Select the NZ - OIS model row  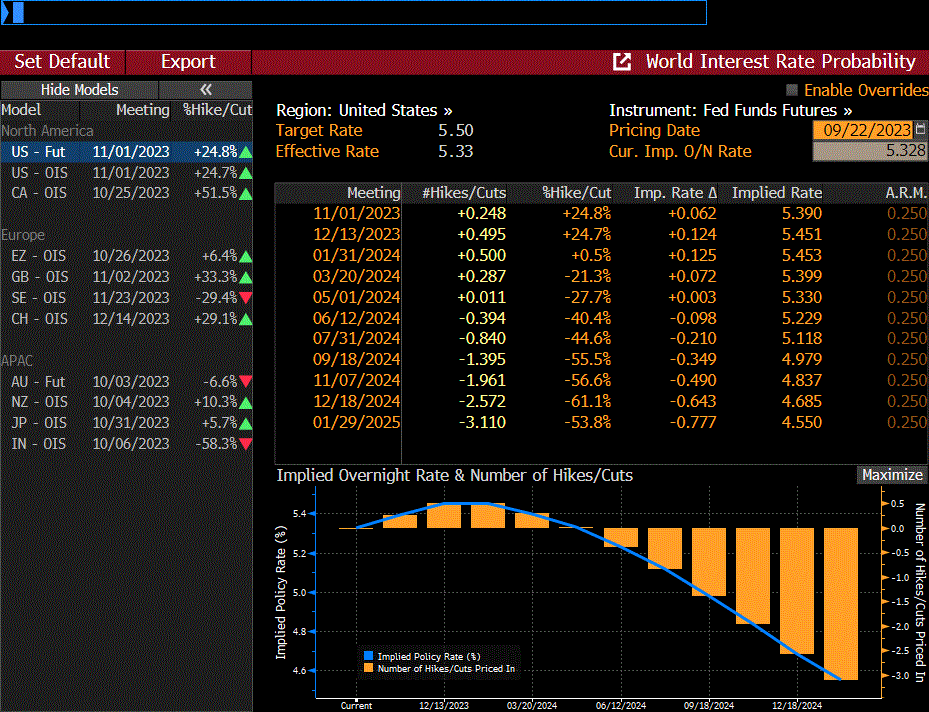[126, 402]
